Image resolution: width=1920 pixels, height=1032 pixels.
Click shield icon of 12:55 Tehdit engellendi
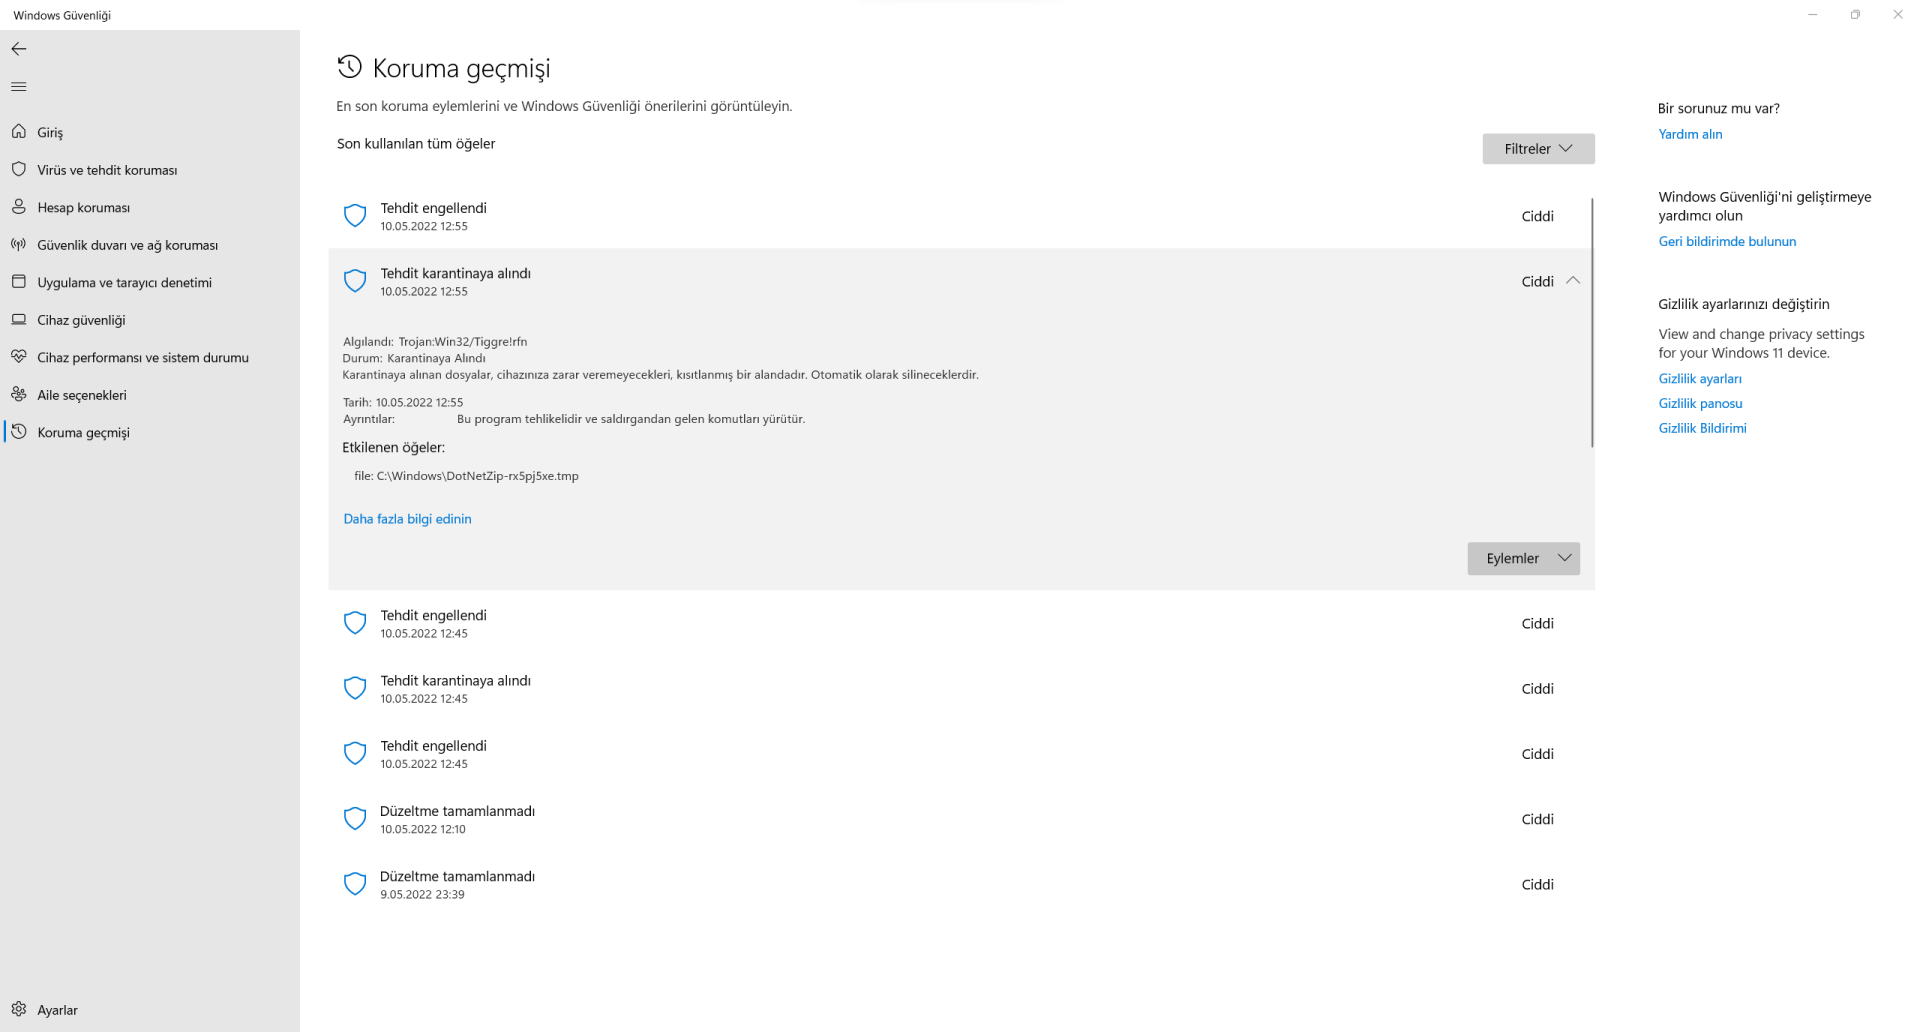pyautogui.click(x=355, y=216)
